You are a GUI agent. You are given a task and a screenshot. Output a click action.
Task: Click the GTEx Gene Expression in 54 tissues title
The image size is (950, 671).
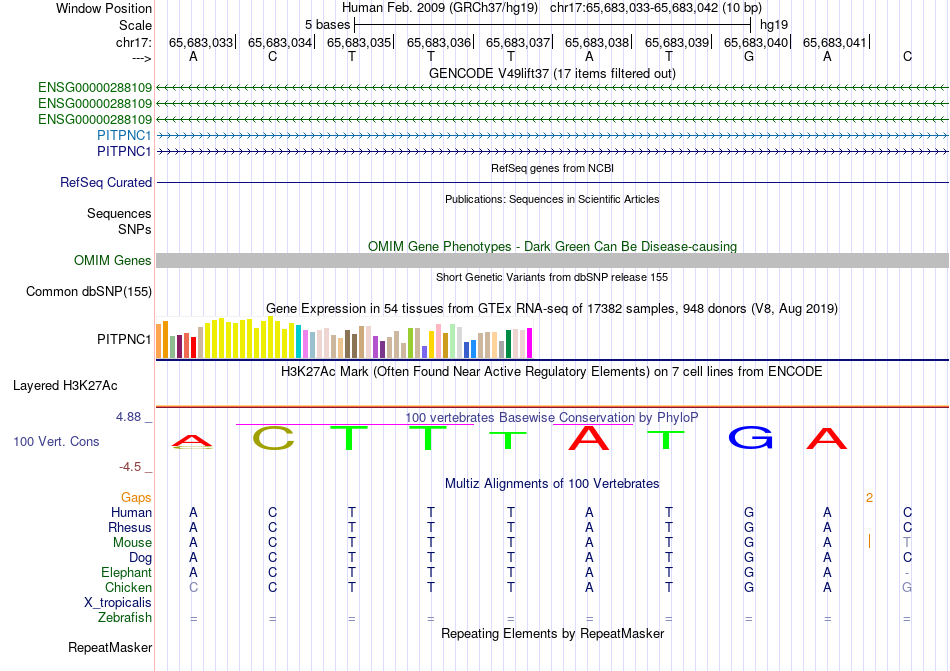click(552, 308)
